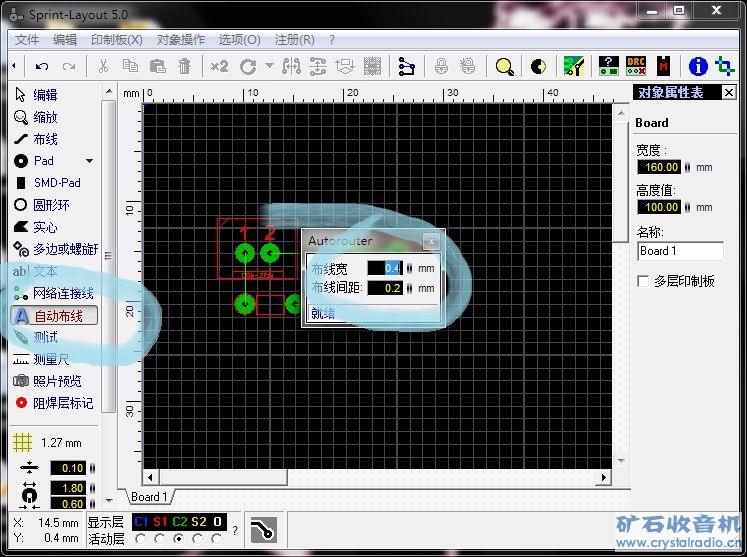Screen dimensions: 747x557
Task: Click the Paste toolbar icon
Action: point(157,66)
